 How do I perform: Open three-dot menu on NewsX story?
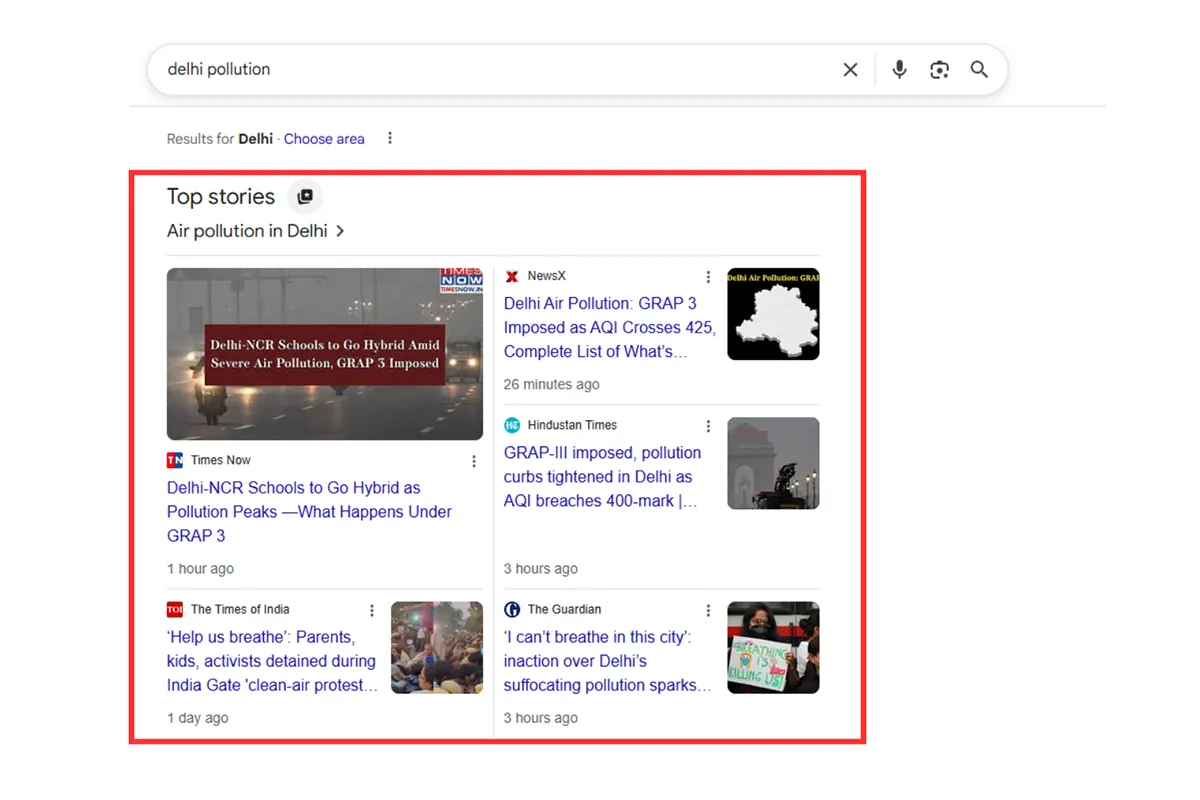(708, 276)
